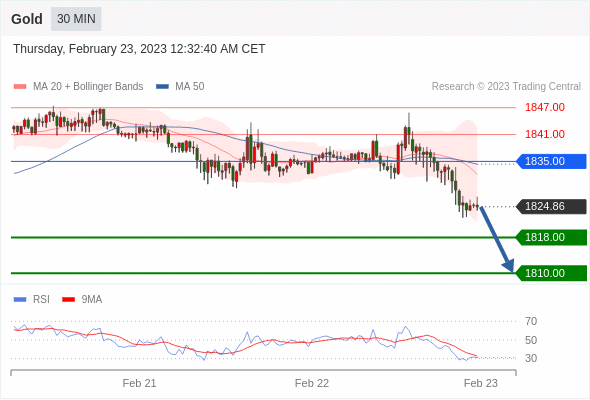Click the black 1824.86 current price tag
590x400 pixels.
pyautogui.click(x=551, y=207)
